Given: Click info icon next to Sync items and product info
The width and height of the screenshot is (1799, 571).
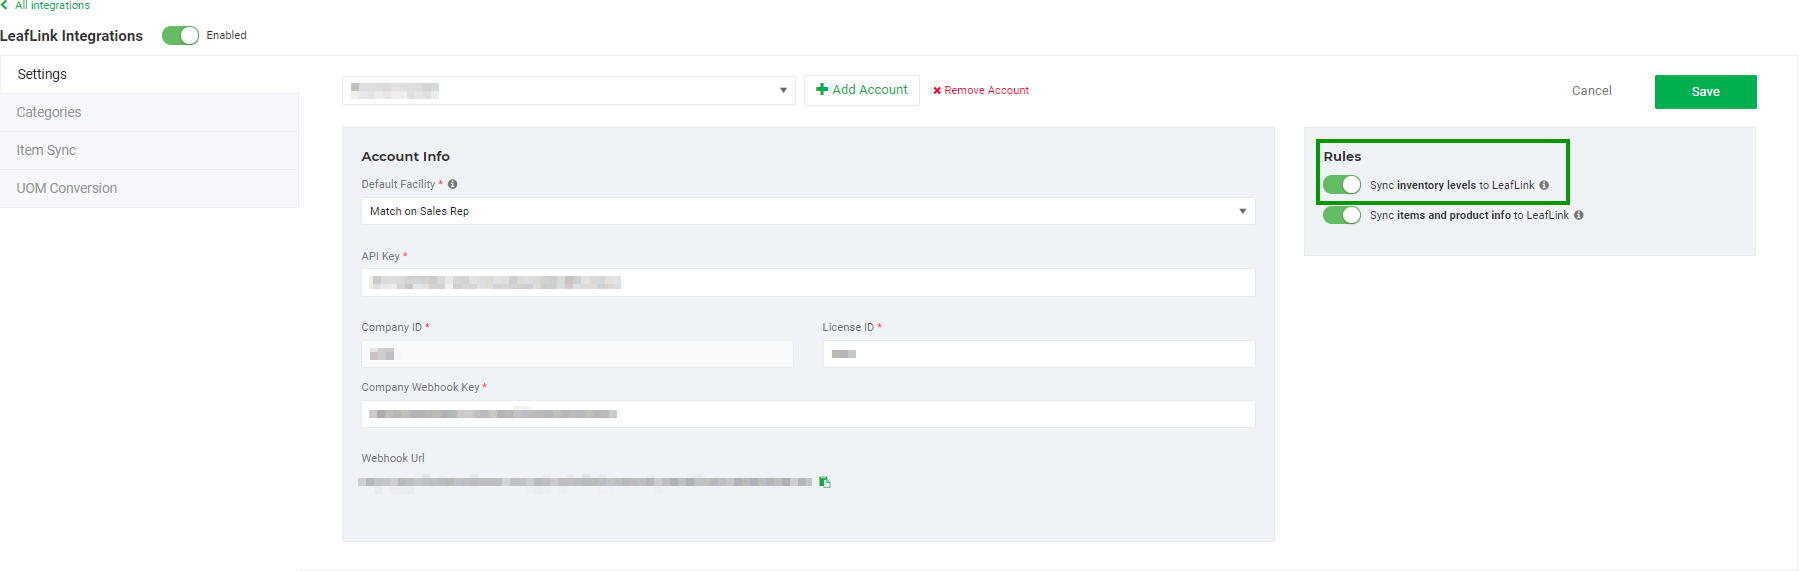Looking at the screenshot, I should (x=1579, y=215).
